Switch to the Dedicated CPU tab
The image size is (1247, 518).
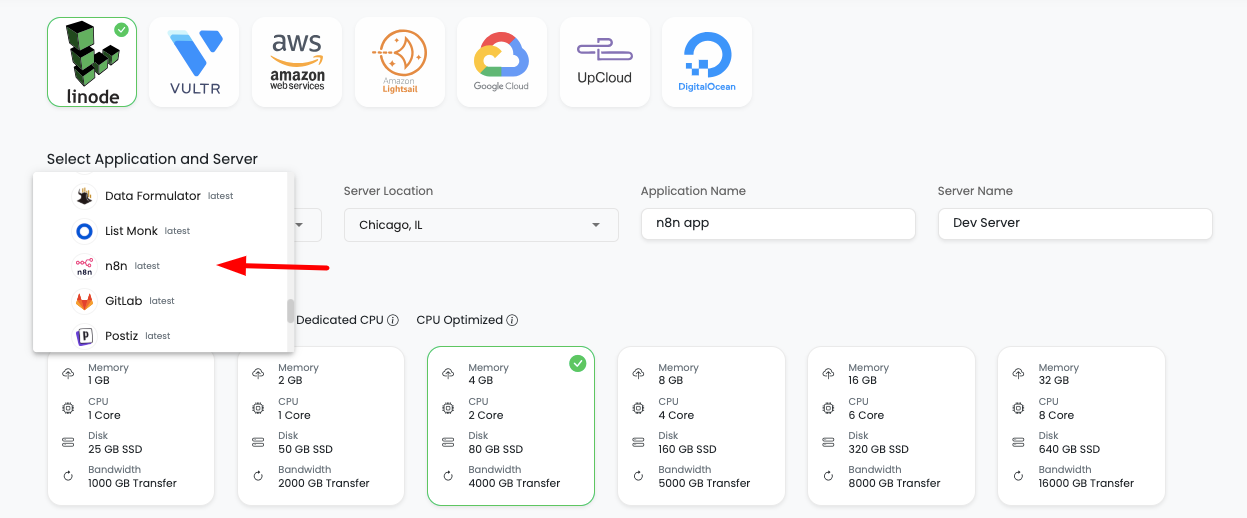pyautogui.click(x=340, y=320)
